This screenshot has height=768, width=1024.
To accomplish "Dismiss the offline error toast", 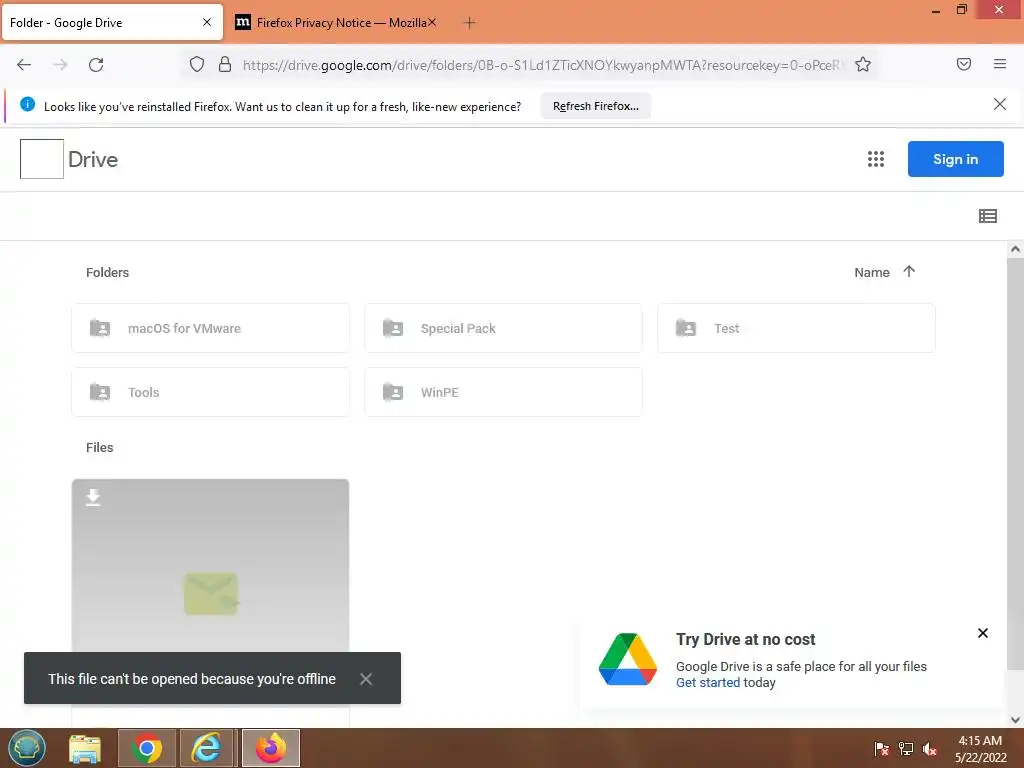I will [x=366, y=679].
